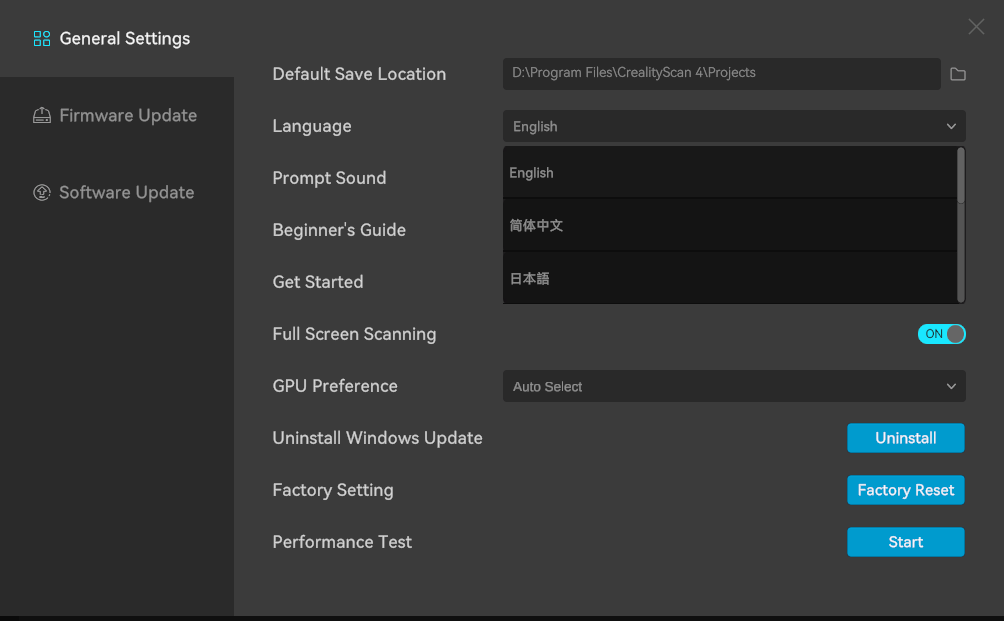Pick 日本語 from the language list
Image resolution: width=1004 pixels, height=621 pixels.
click(730, 278)
